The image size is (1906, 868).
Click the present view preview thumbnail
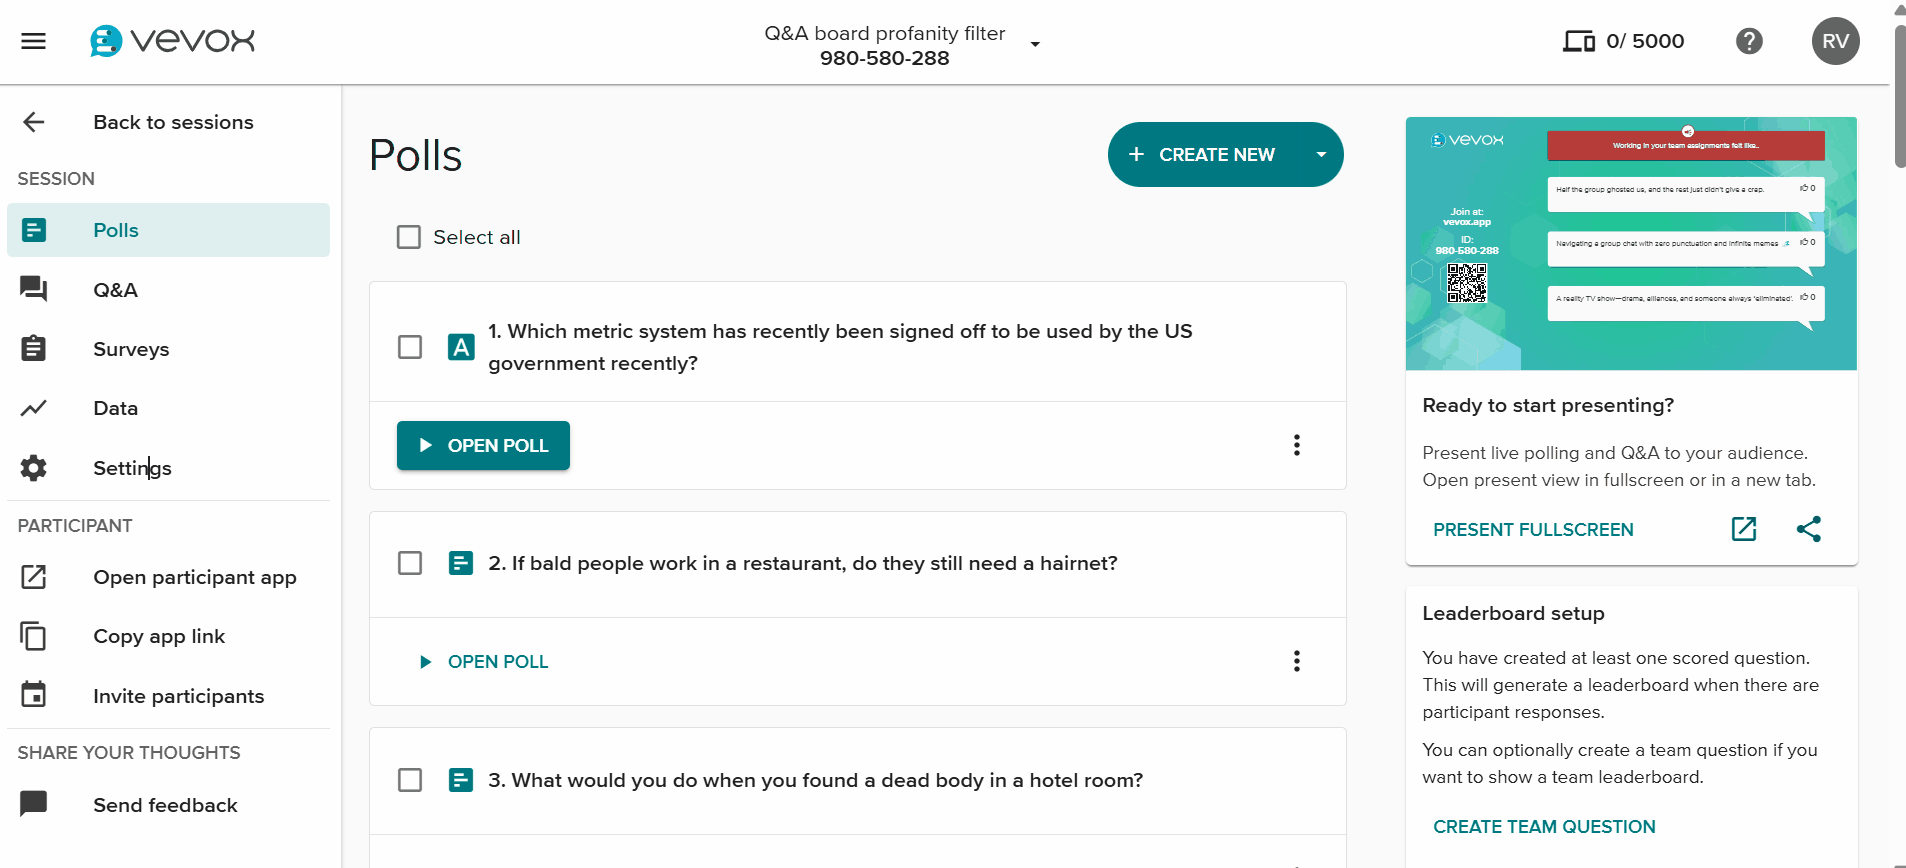click(x=1631, y=244)
